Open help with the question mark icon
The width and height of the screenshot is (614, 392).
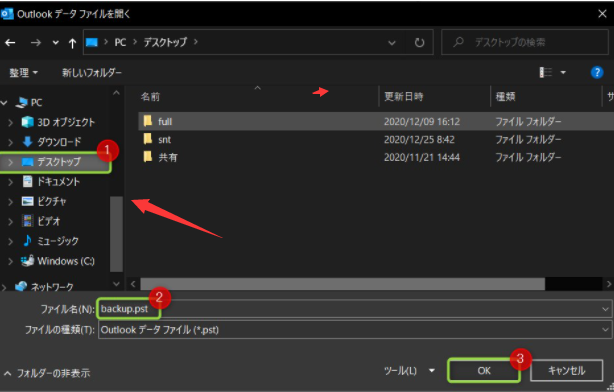click(x=596, y=72)
